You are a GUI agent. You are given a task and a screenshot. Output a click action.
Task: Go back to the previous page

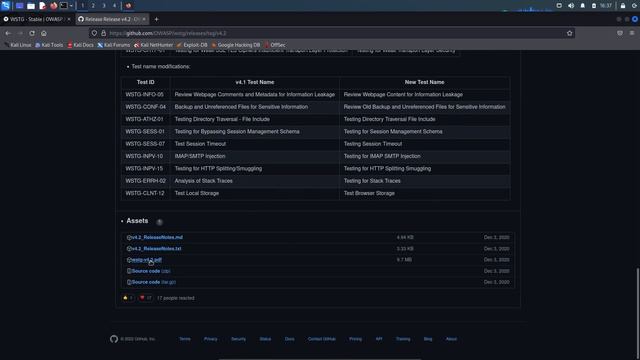click(8, 33)
